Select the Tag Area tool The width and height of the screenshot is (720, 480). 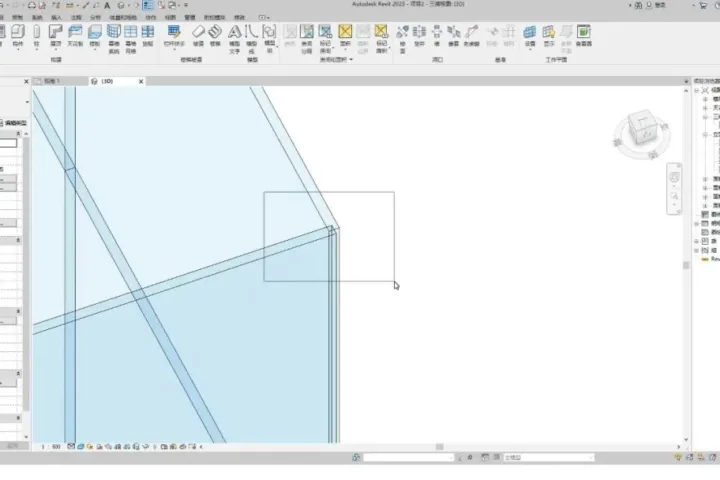382,39
